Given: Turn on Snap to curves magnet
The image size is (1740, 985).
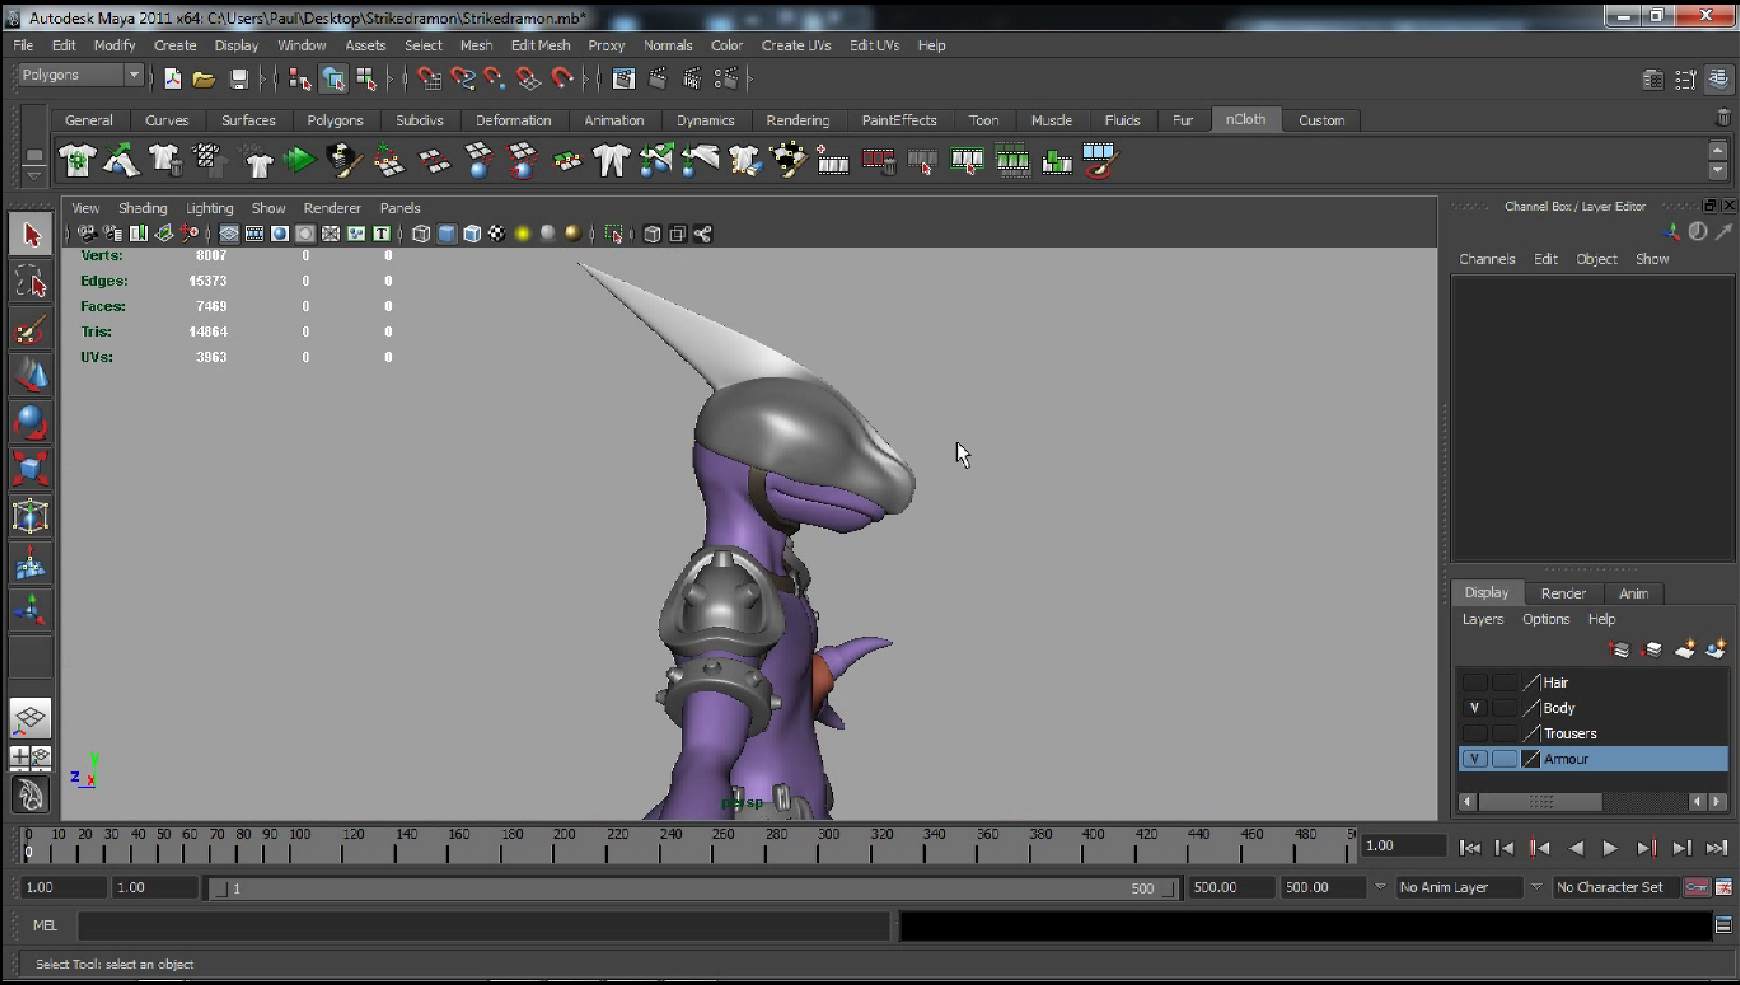Looking at the screenshot, I should coord(462,79).
